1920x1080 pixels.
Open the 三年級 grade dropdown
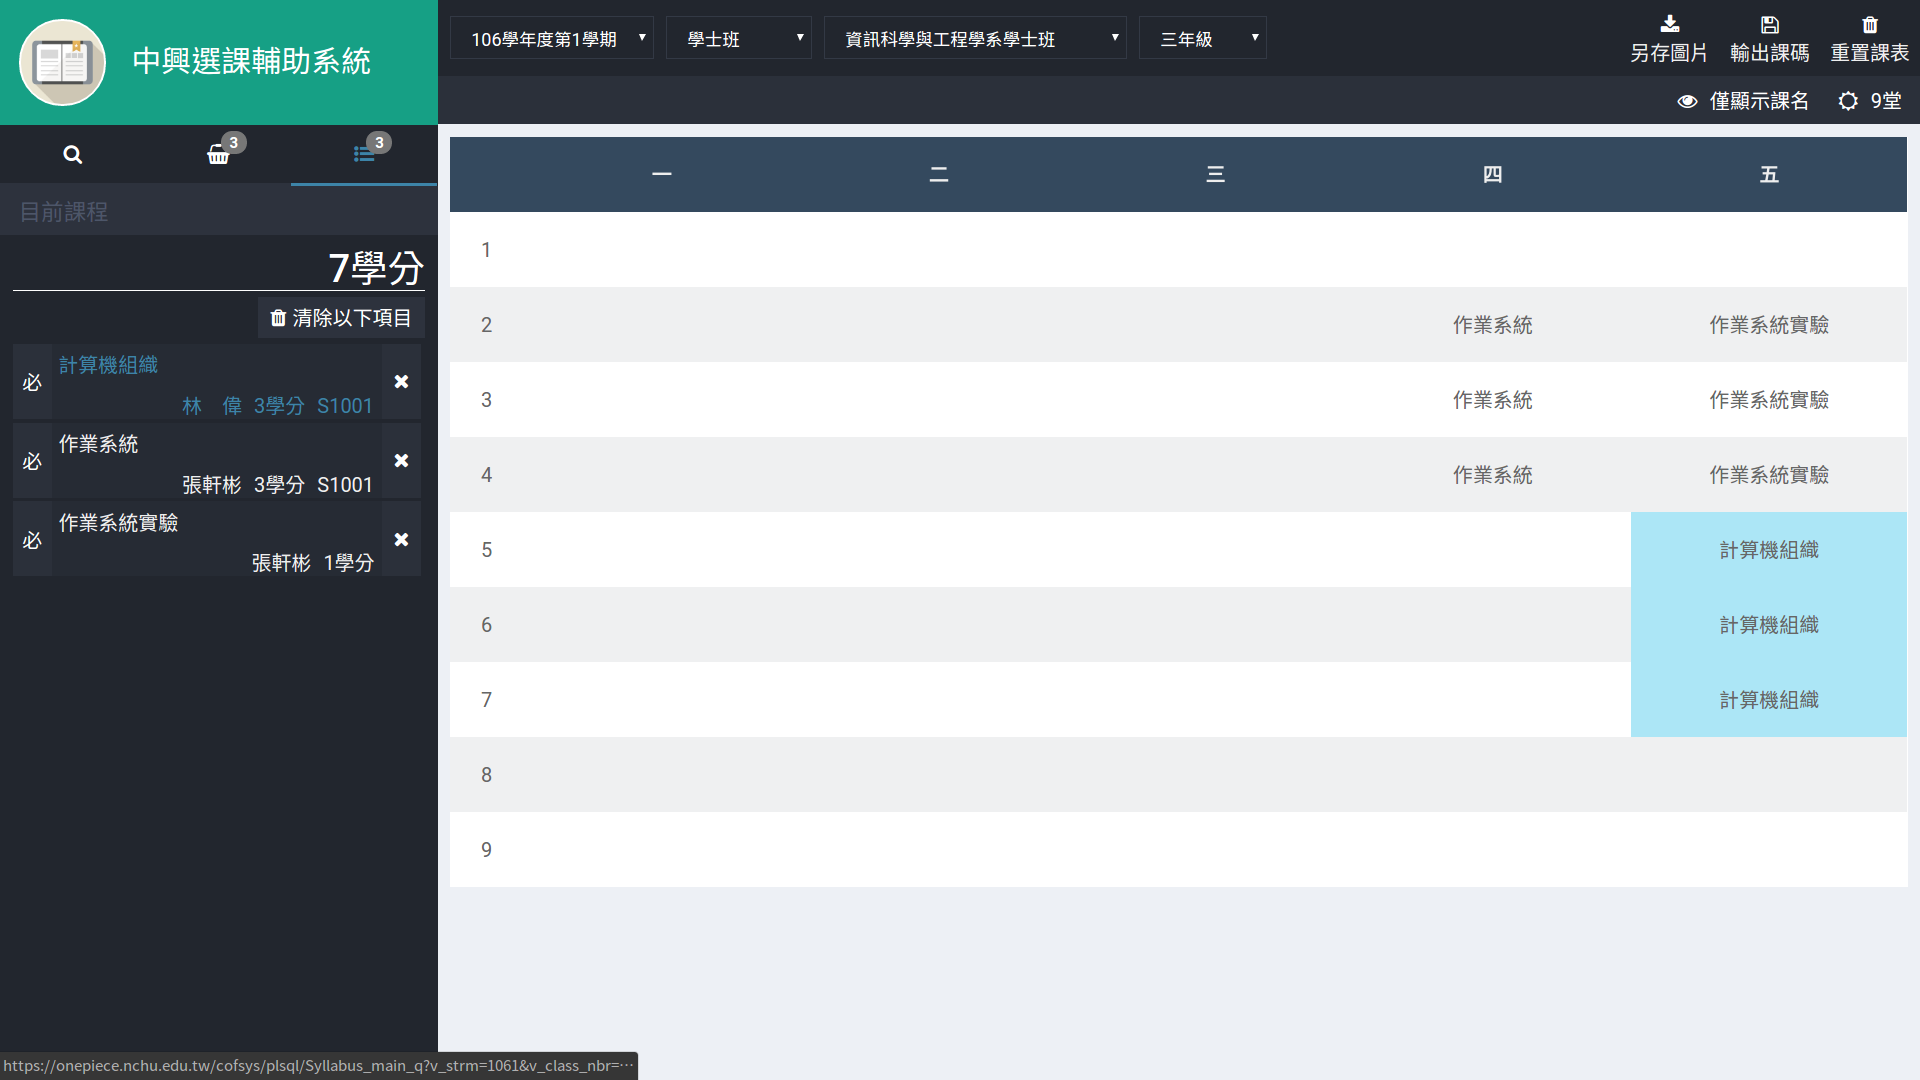point(1202,39)
